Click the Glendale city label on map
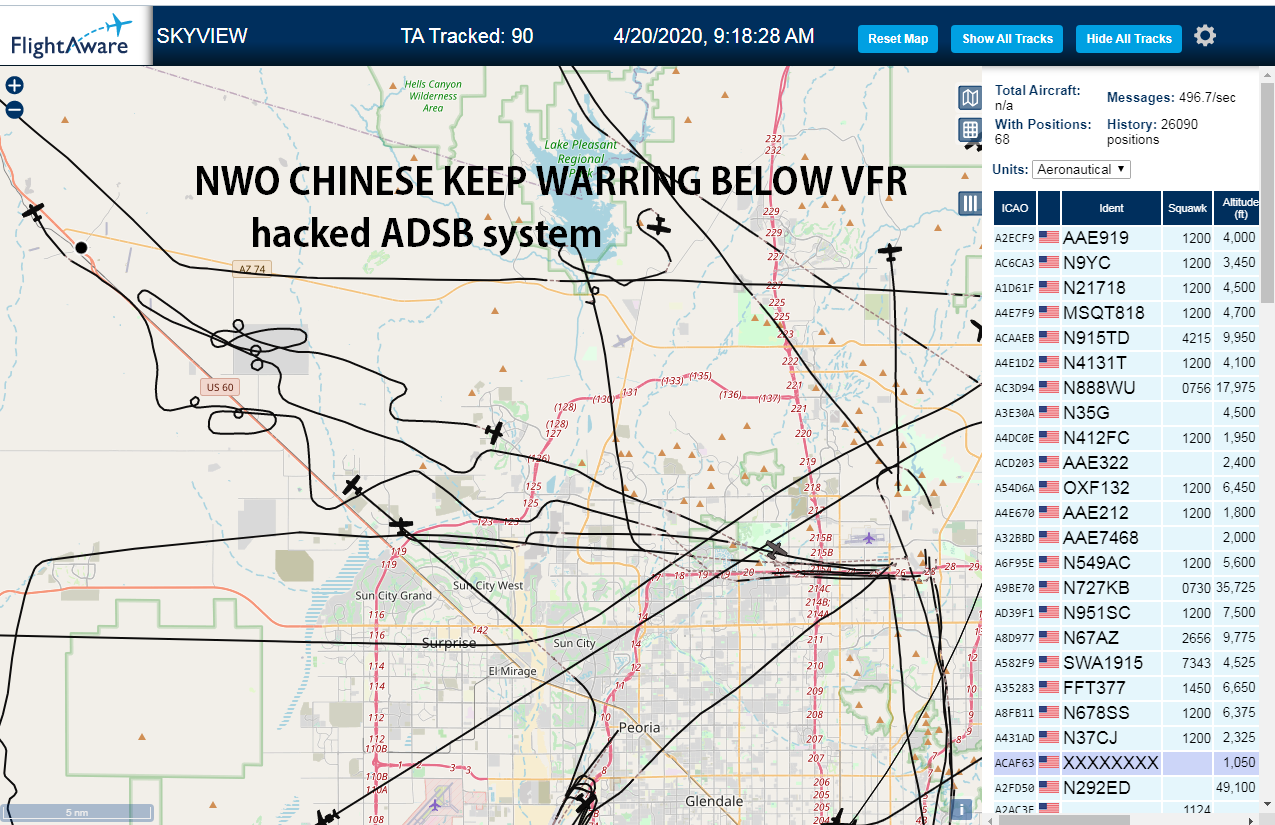 click(x=714, y=801)
